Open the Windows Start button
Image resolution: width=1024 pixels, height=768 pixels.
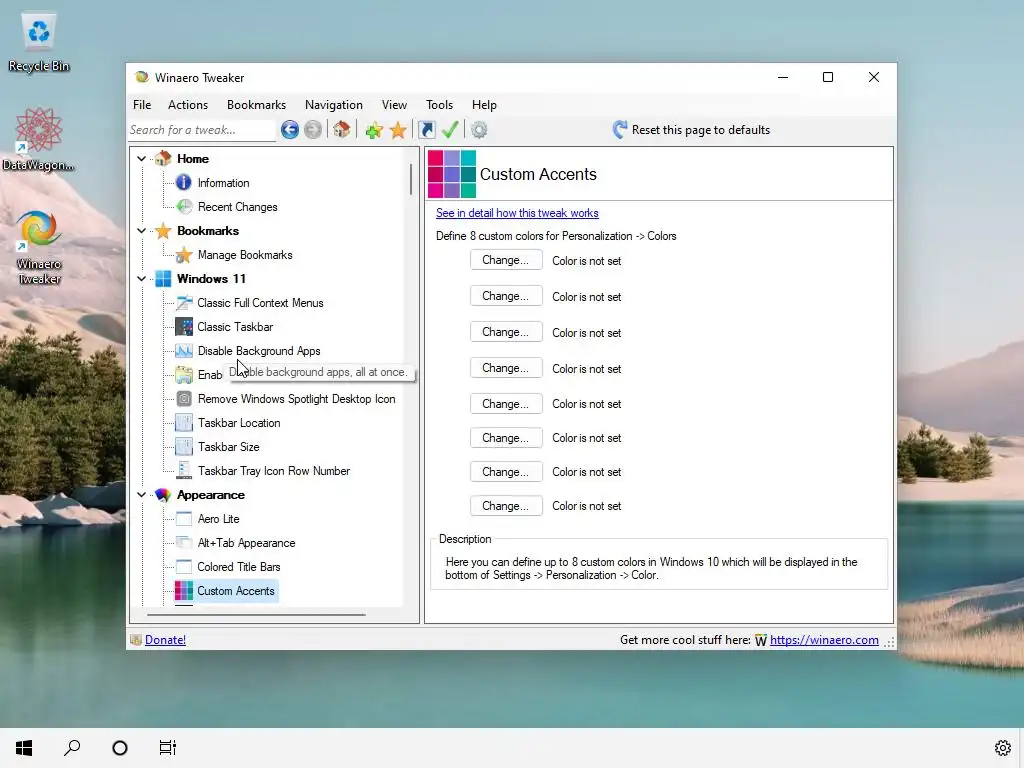[24, 748]
